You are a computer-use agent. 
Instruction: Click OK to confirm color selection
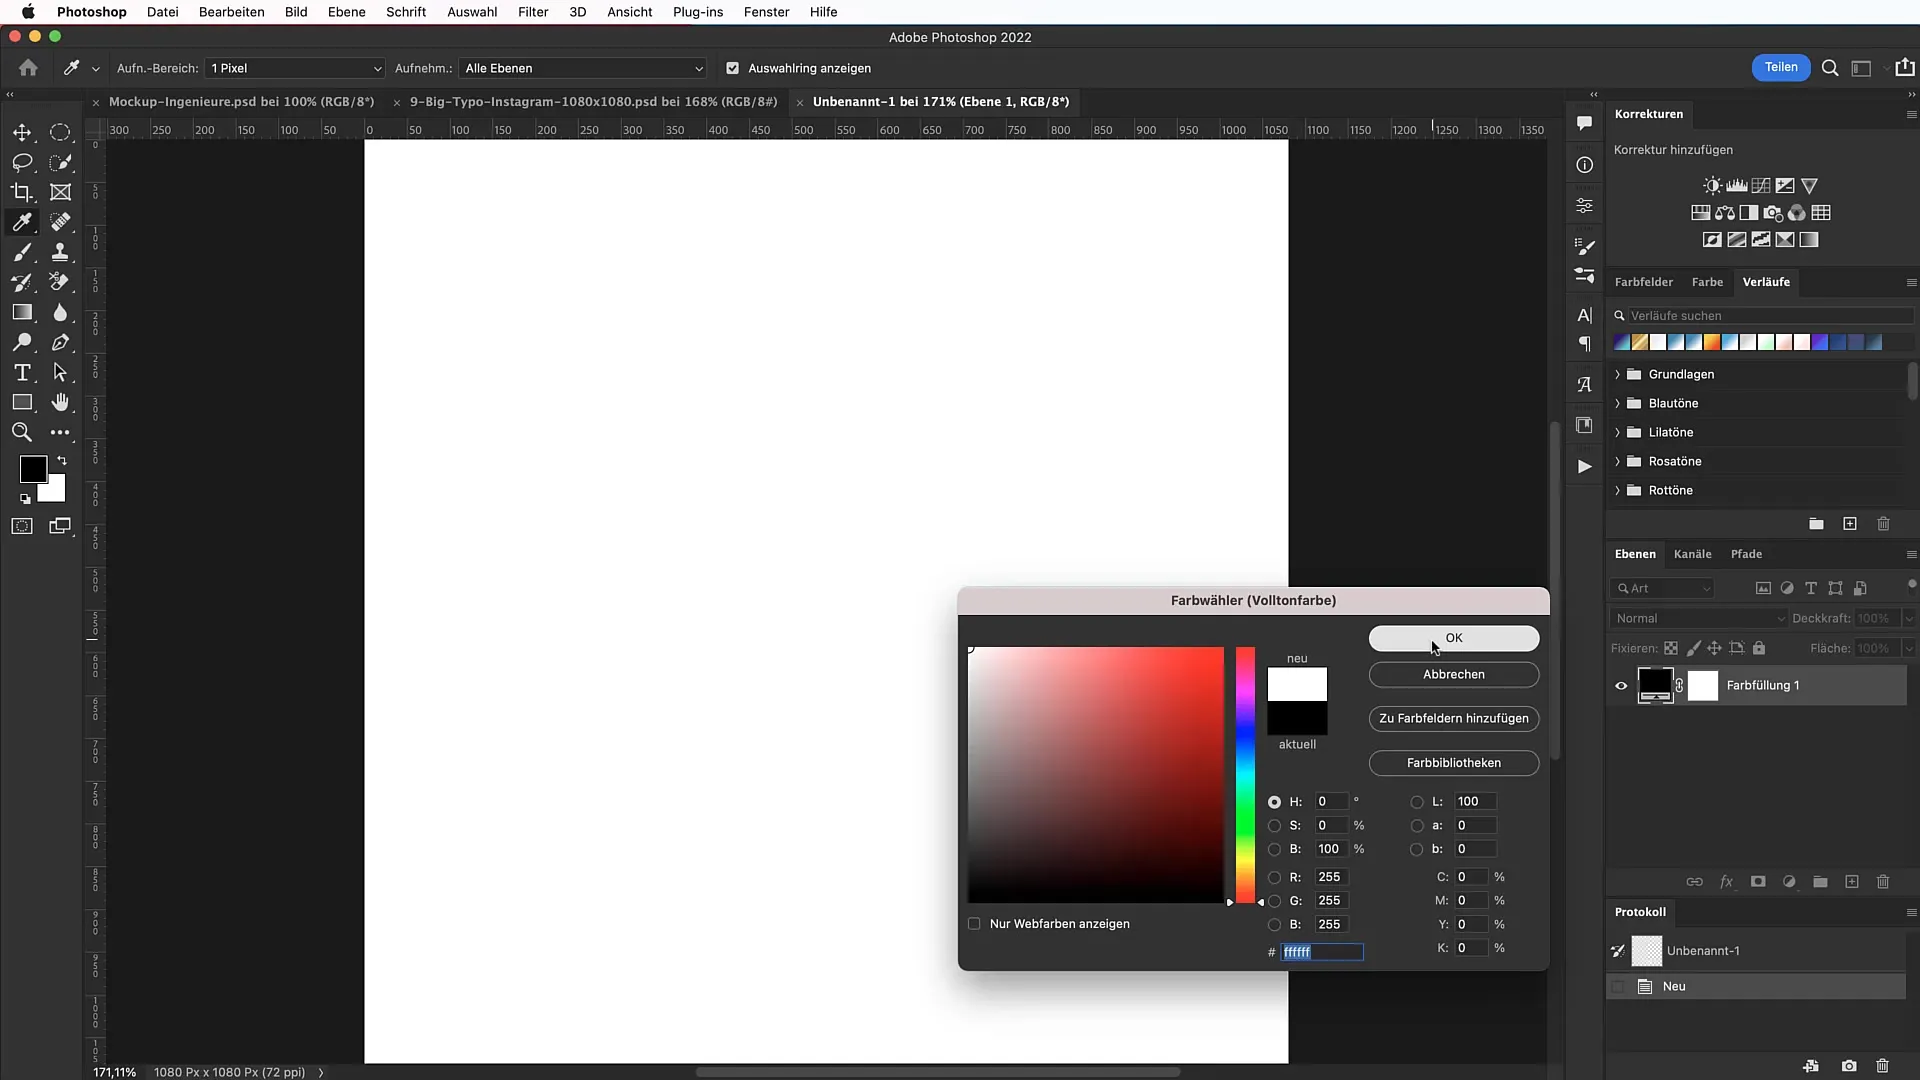[x=1453, y=637]
